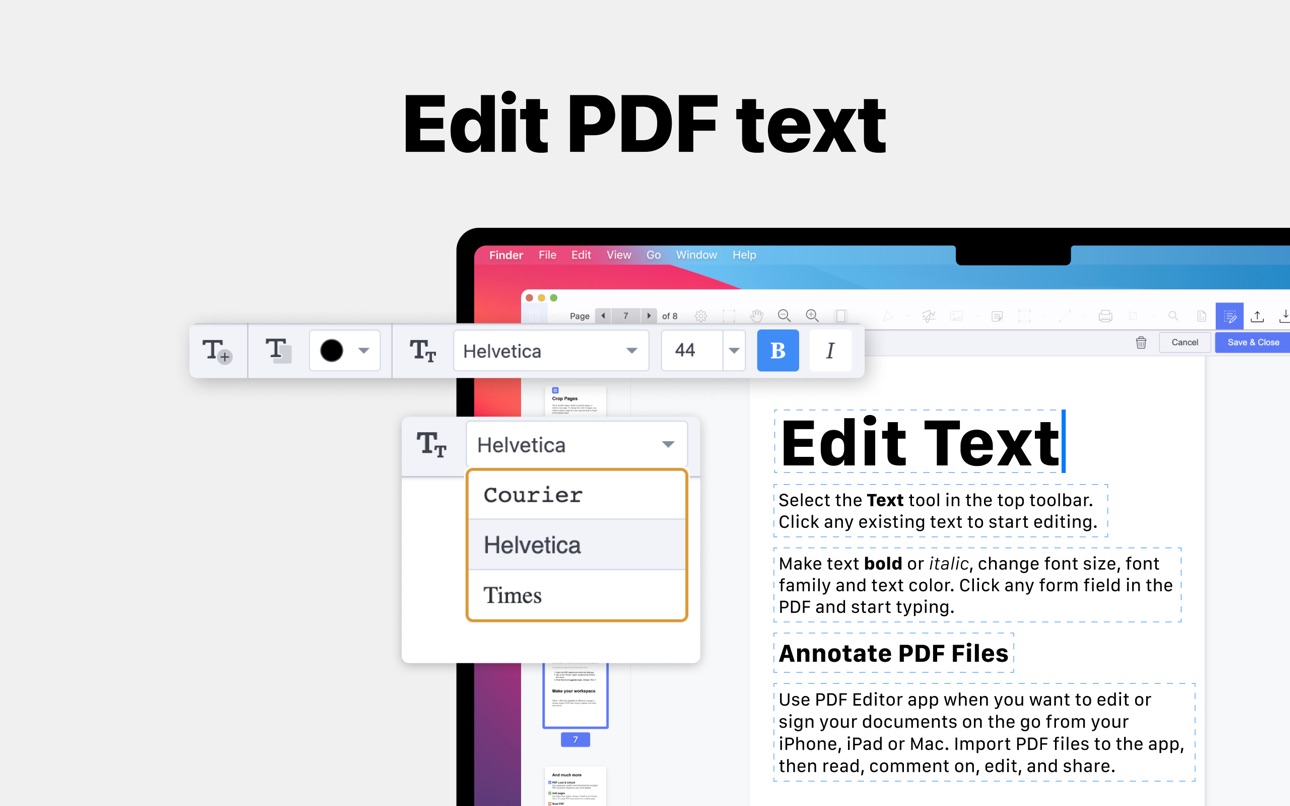
Task: Select the add text tool with plus sign
Action: [x=217, y=351]
